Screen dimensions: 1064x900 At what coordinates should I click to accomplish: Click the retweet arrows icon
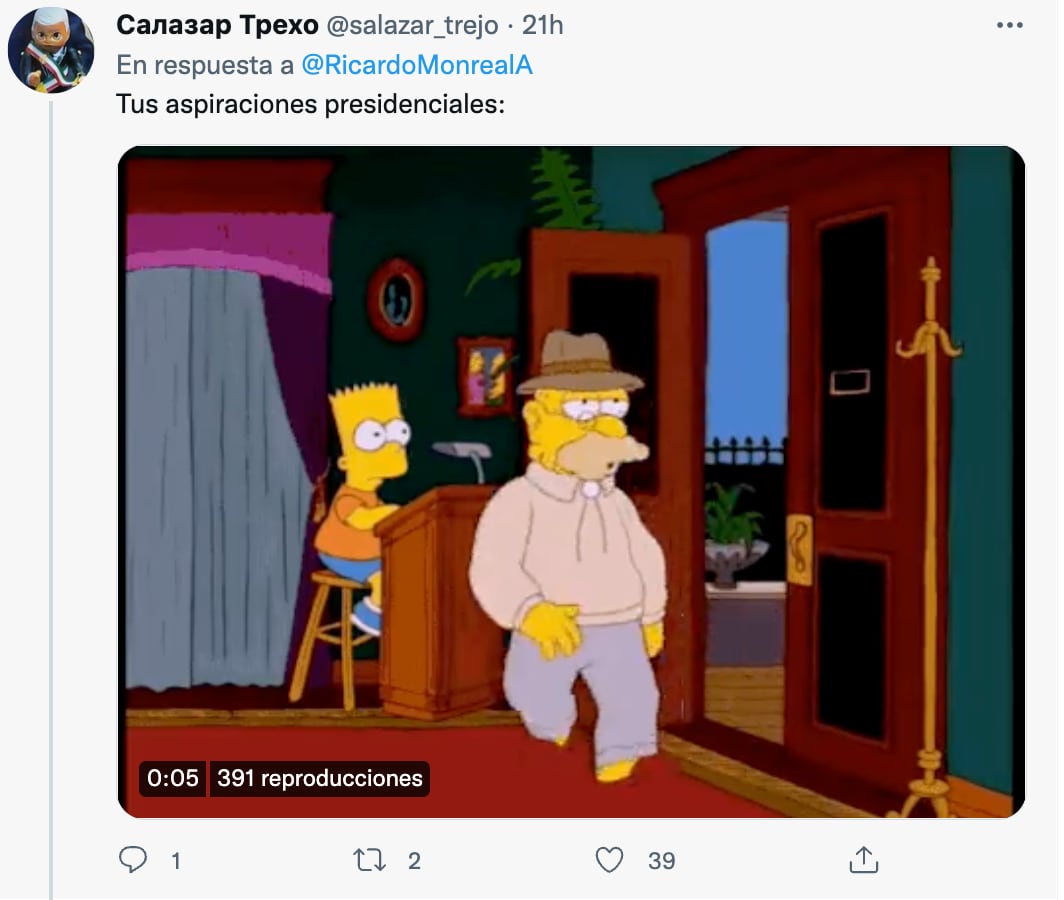coord(370,860)
